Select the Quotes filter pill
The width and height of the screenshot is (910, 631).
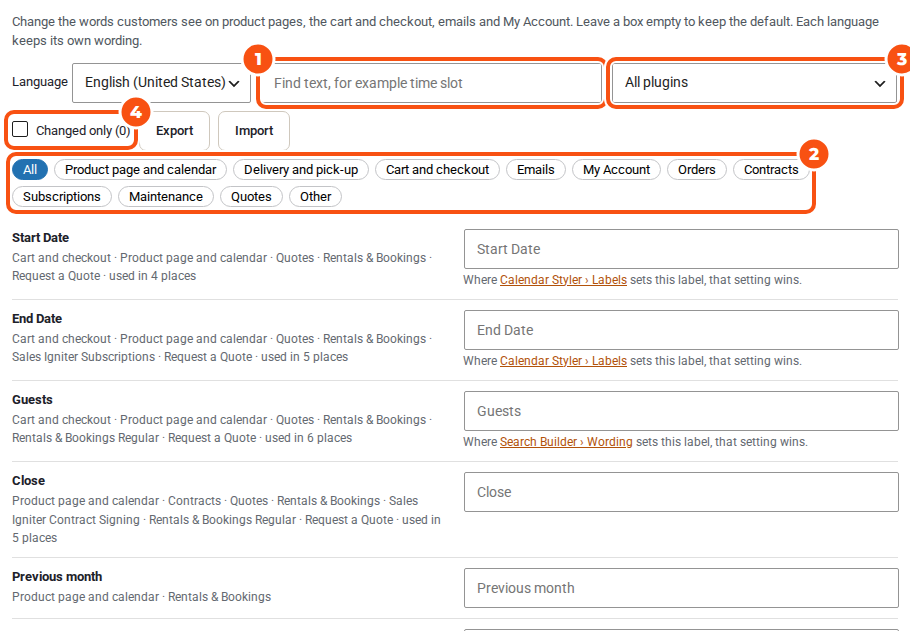pyautogui.click(x=251, y=197)
